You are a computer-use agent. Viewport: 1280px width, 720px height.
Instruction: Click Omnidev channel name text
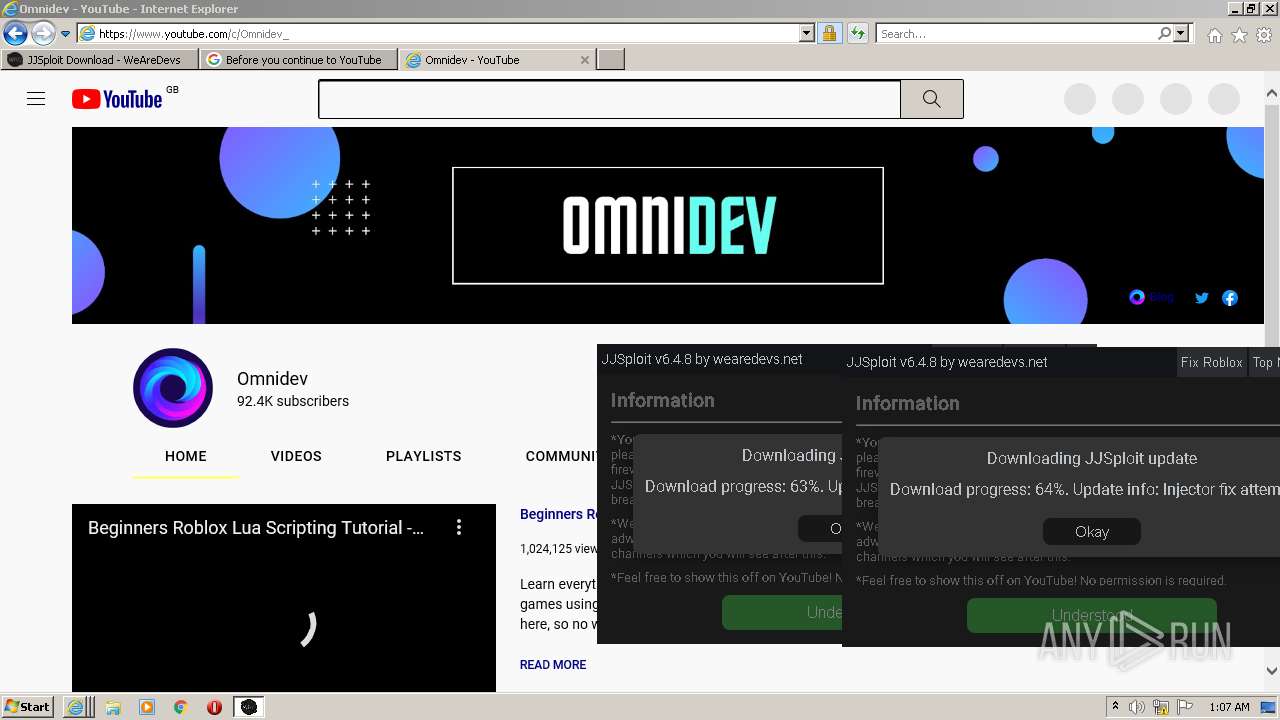tap(272, 379)
